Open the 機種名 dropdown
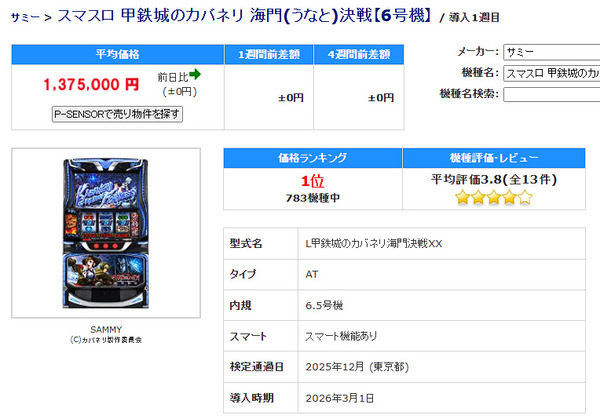Viewport: 600px width, 419px height. 551,73
